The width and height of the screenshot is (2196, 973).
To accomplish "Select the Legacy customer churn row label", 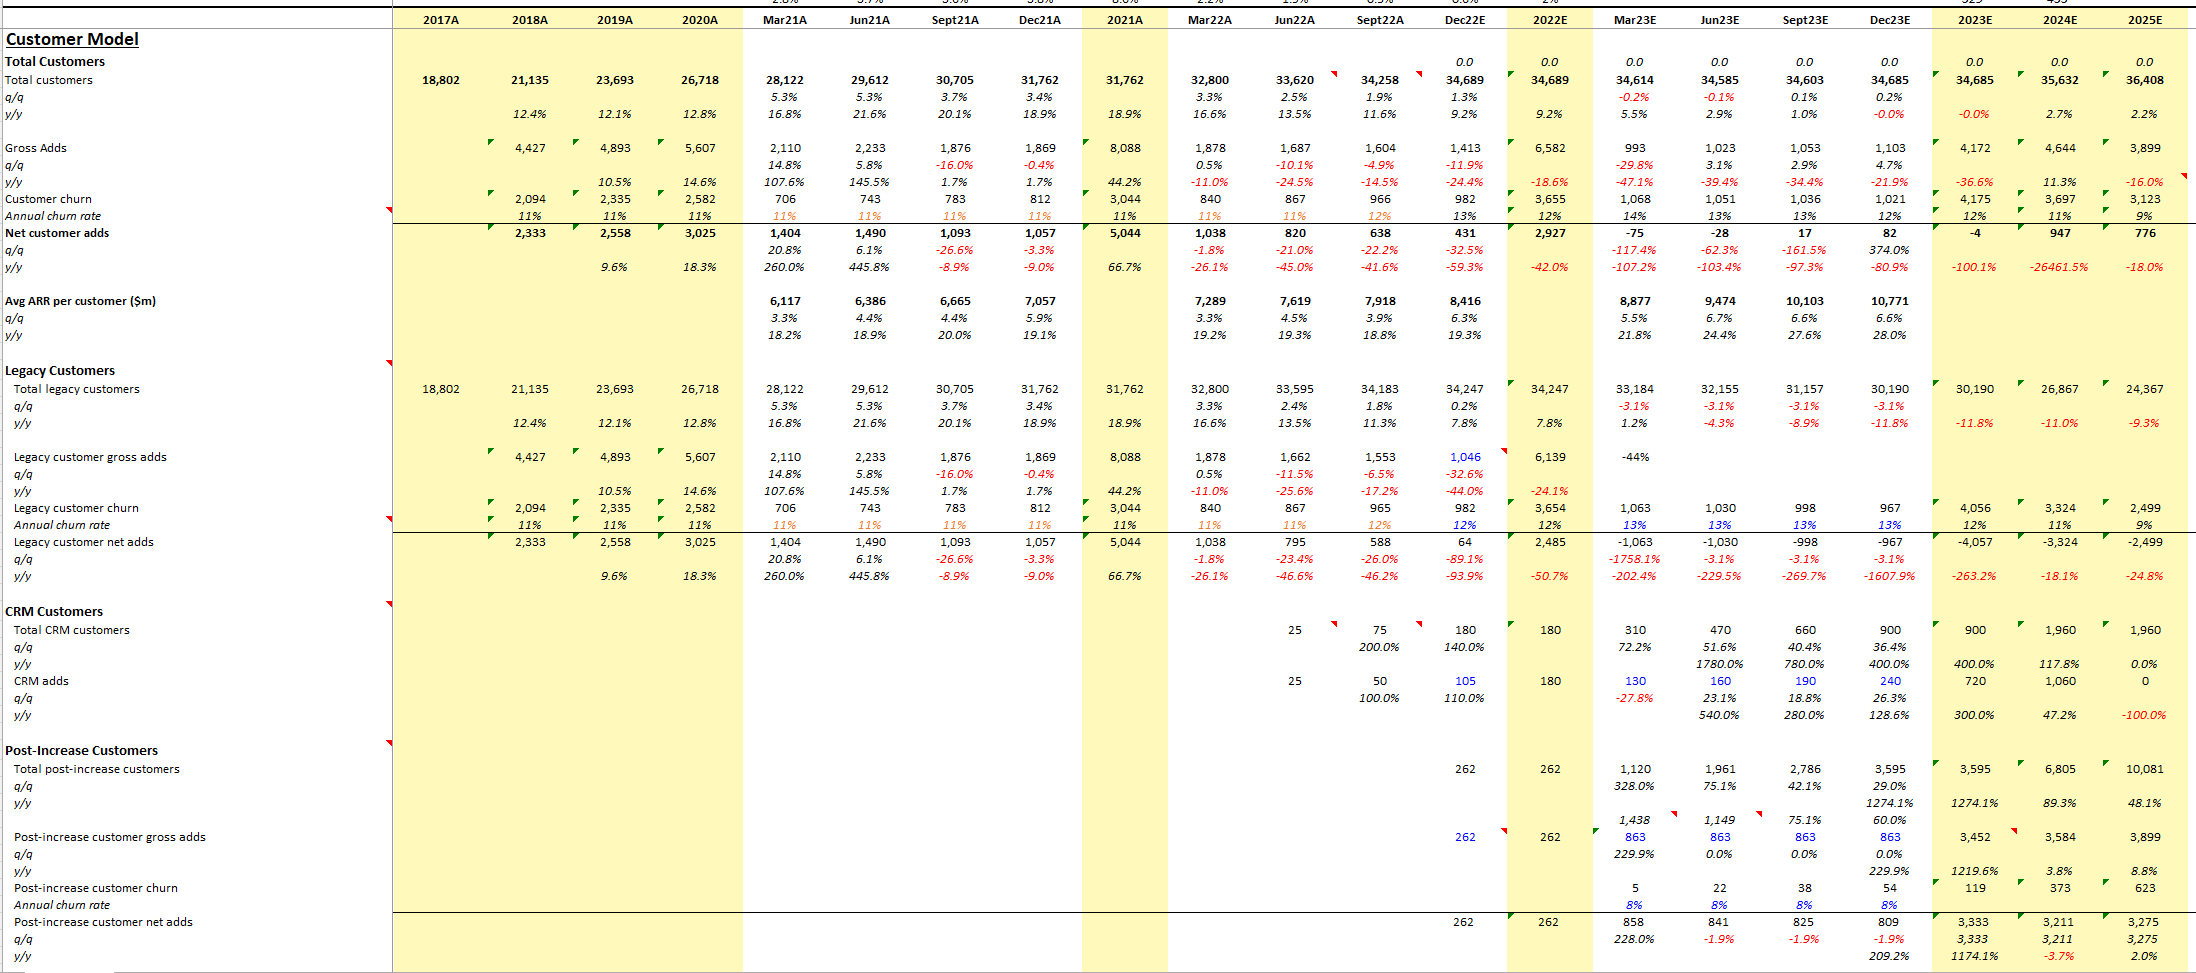I will coord(76,508).
